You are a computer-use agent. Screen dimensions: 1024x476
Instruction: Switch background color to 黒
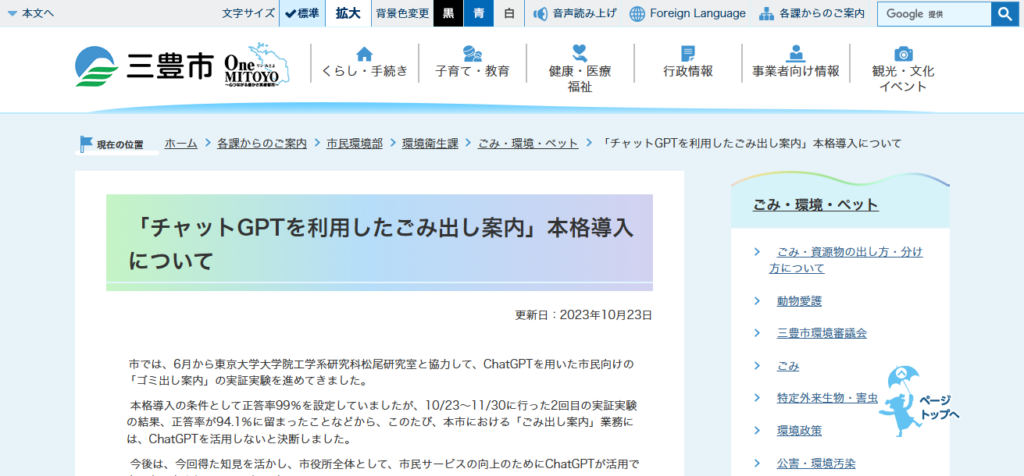pos(448,14)
